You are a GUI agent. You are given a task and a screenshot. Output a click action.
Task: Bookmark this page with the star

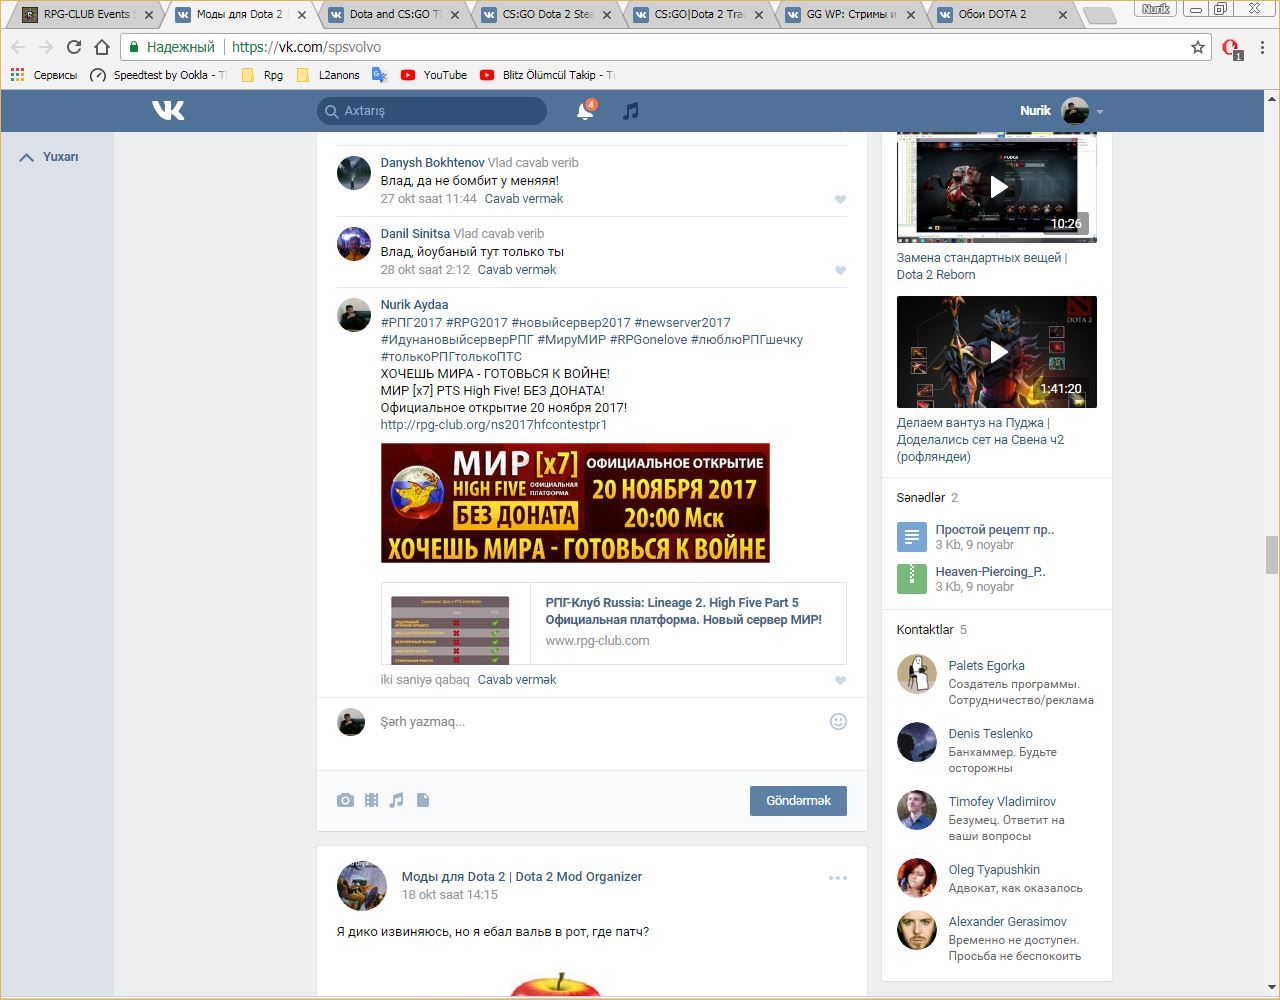click(x=1198, y=47)
